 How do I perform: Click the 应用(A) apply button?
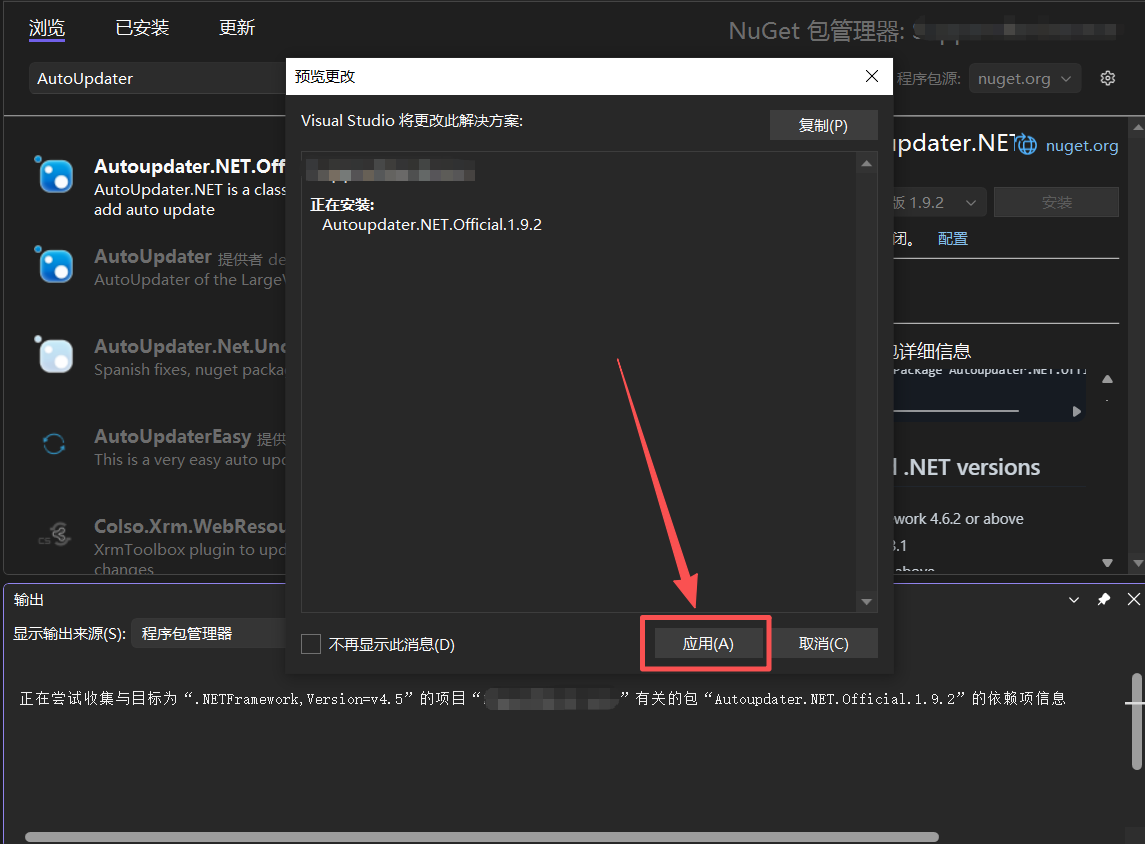click(x=708, y=643)
